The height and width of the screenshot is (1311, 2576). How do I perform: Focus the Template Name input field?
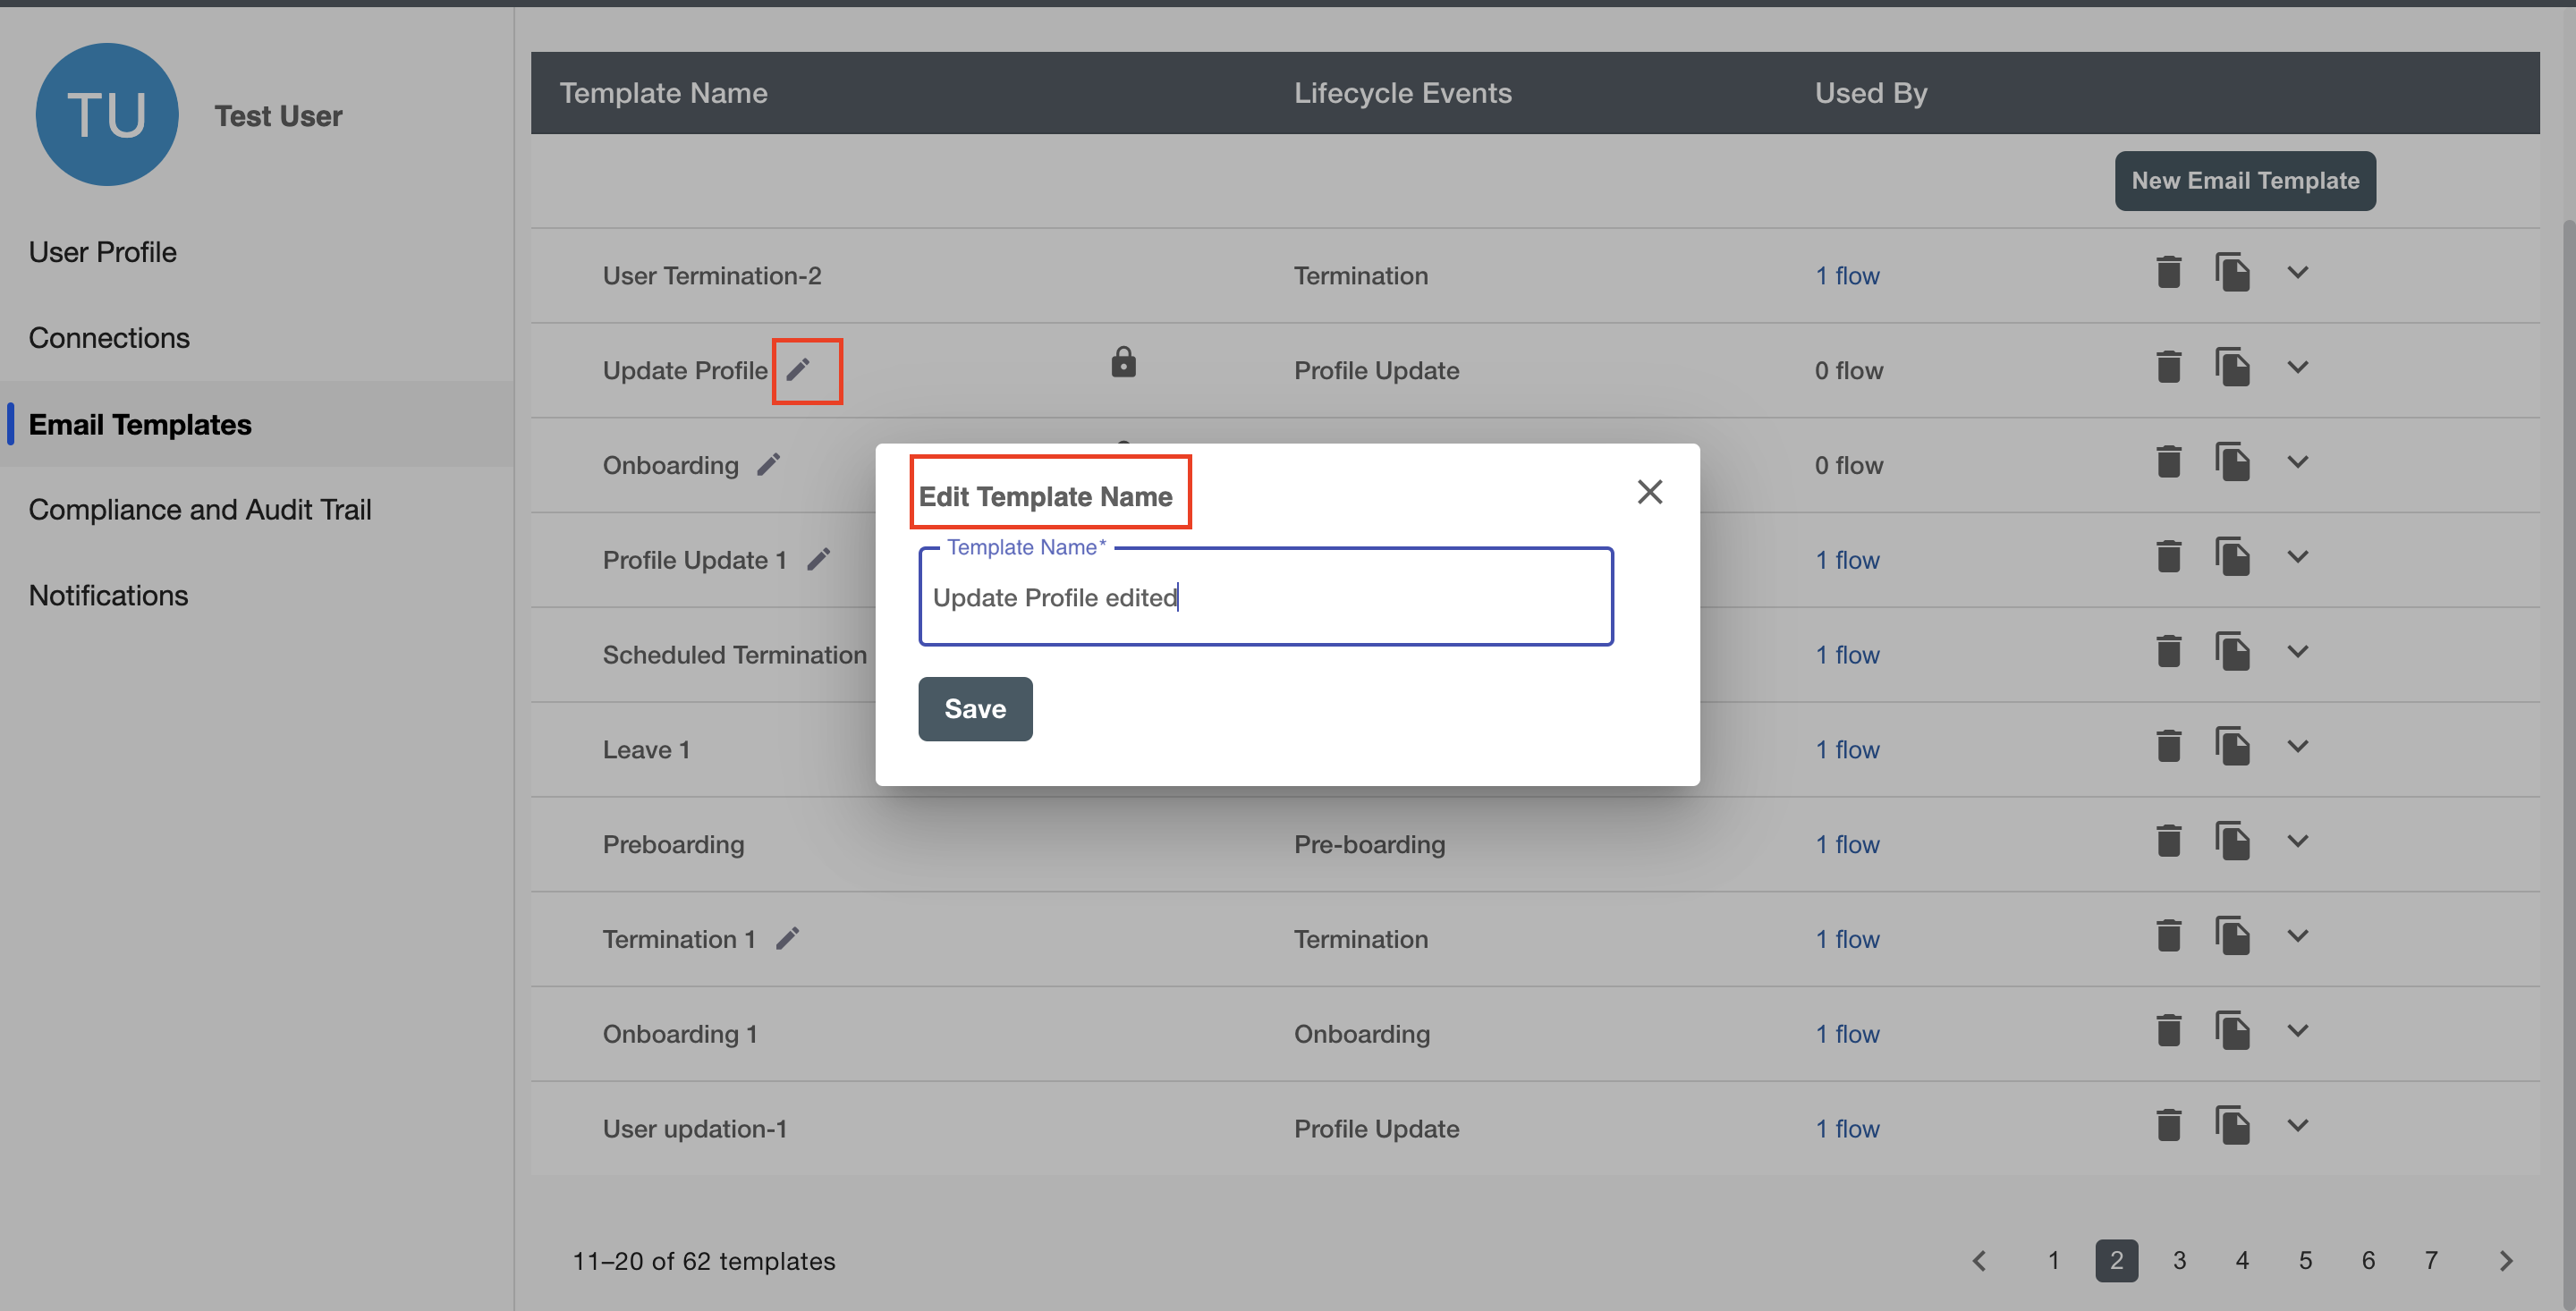[x=1266, y=597]
